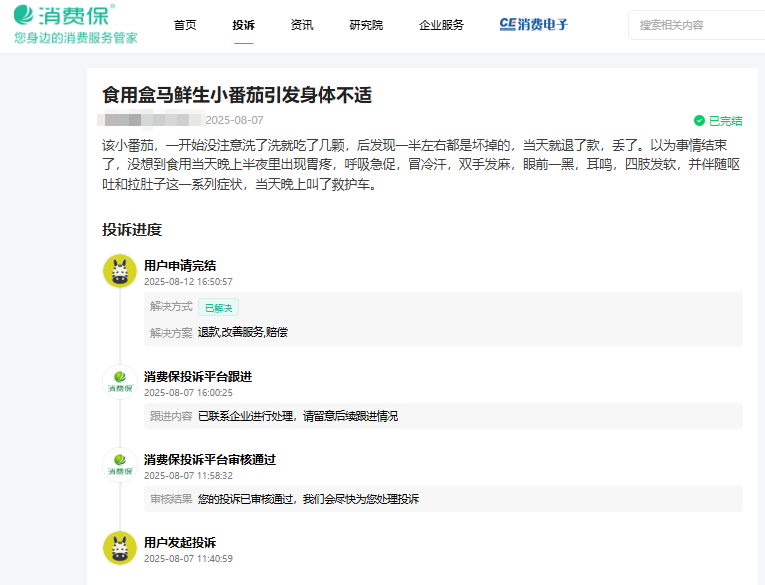Click the 已完结 status label
The width and height of the screenshot is (765, 585).
(x=725, y=121)
